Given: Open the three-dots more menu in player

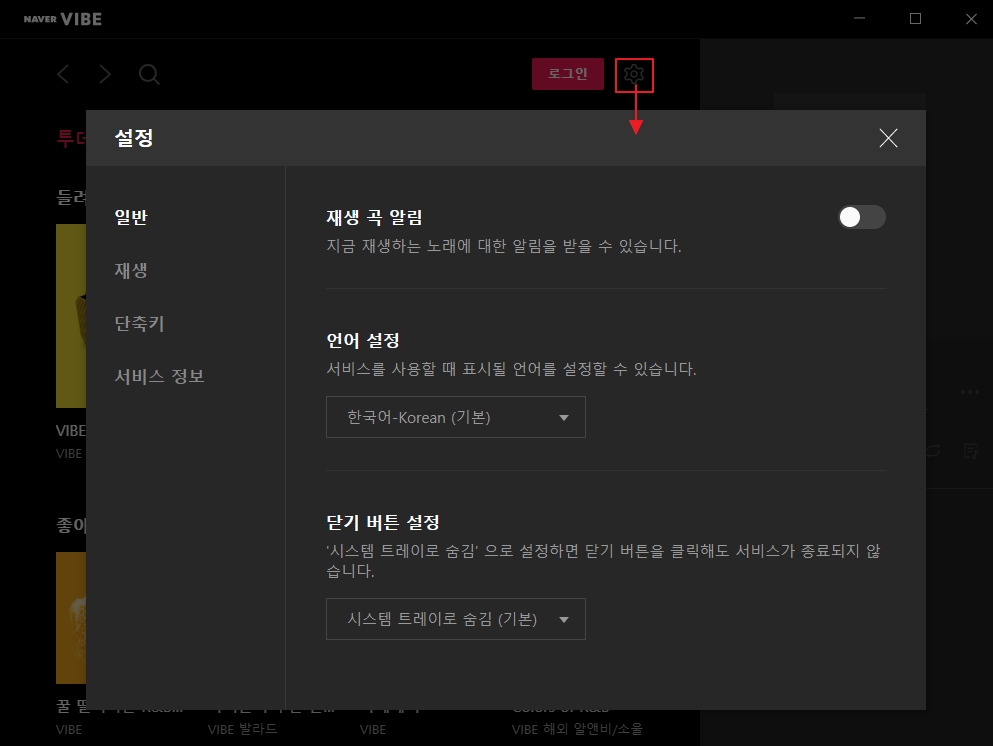Looking at the screenshot, I should point(970,392).
